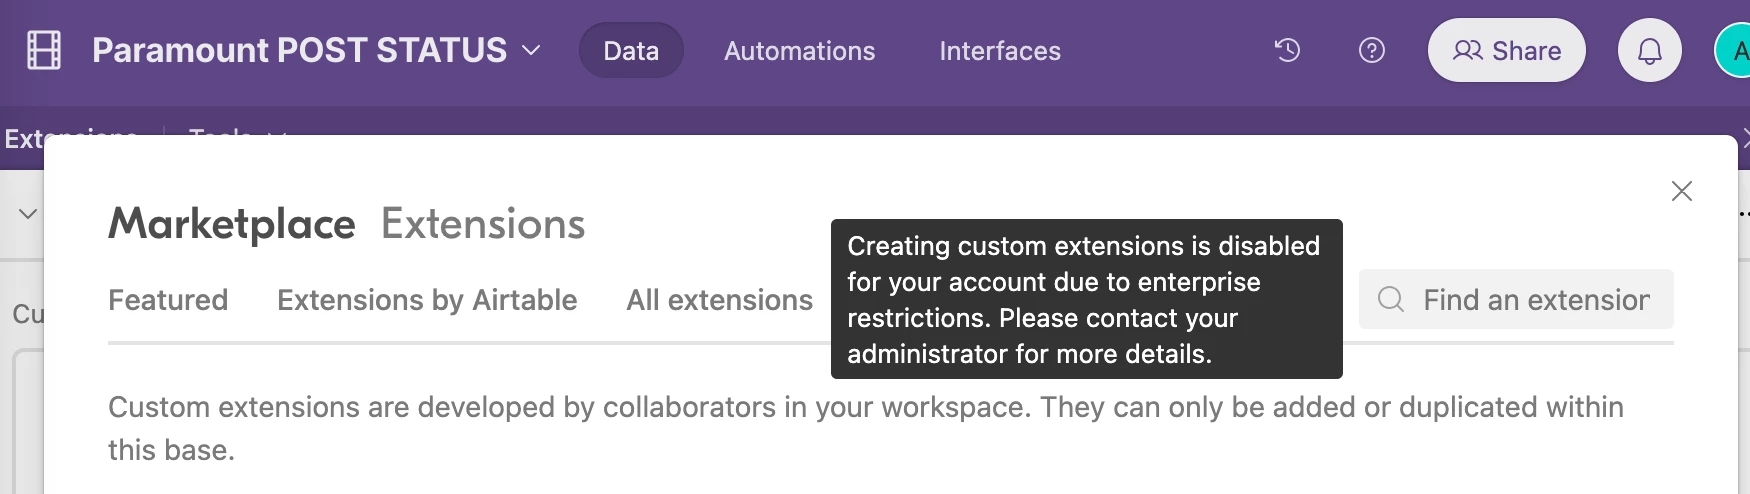This screenshot has width=1750, height=494.
Task: Open the Featured tab
Action: pos(168,300)
